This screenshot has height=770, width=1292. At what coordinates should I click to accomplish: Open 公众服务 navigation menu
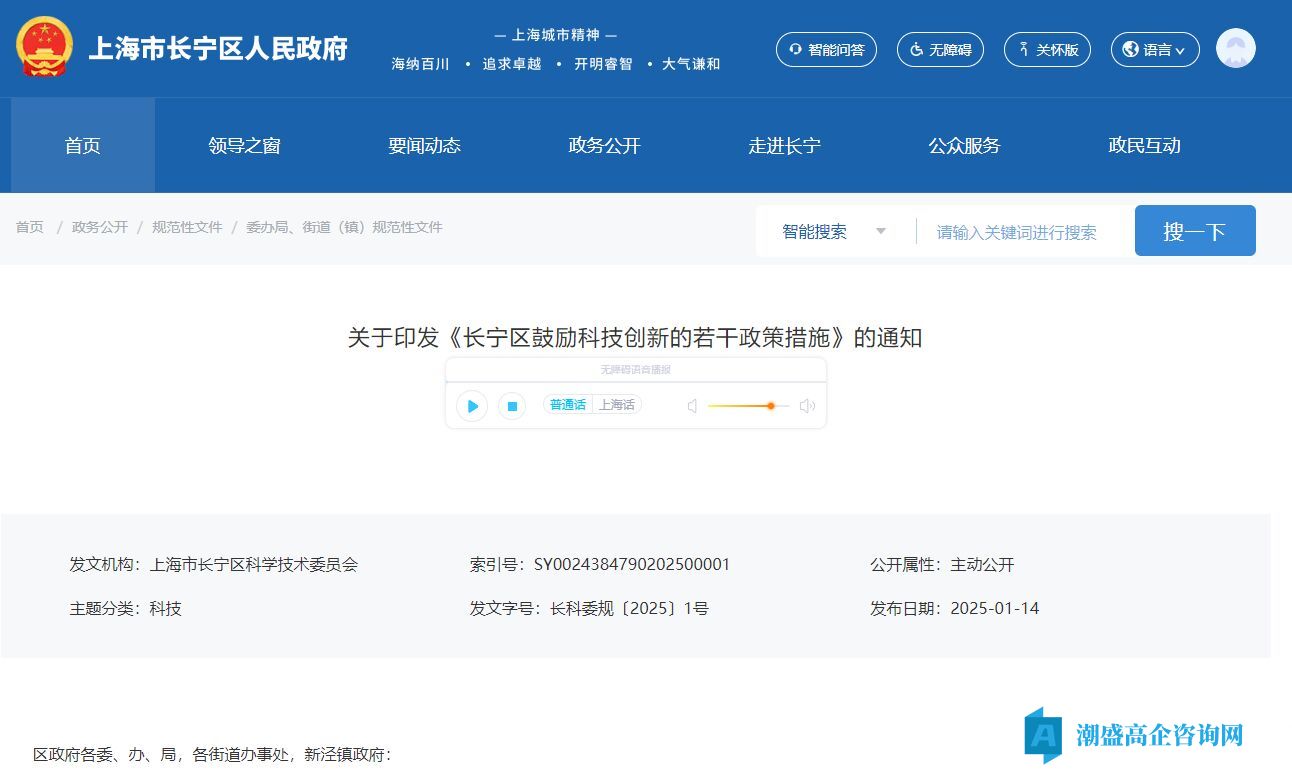[964, 146]
